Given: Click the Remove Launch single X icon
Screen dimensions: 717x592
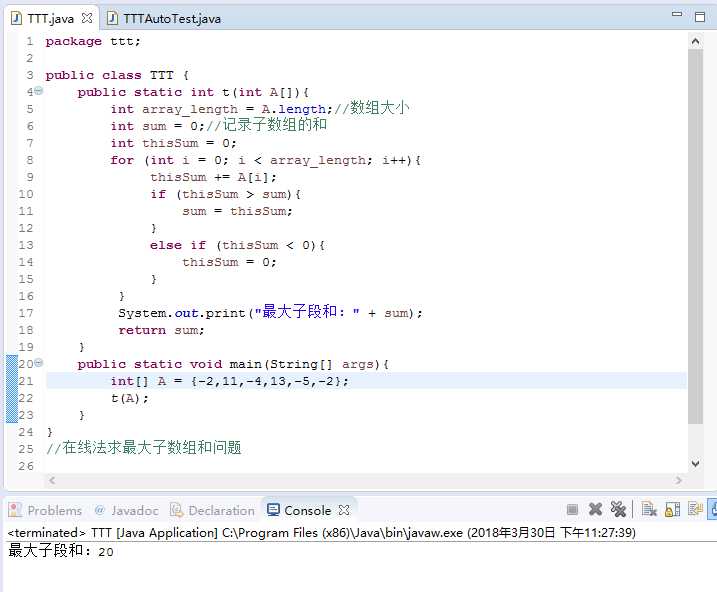Looking at the screenshot, I should tap(595, 509).
